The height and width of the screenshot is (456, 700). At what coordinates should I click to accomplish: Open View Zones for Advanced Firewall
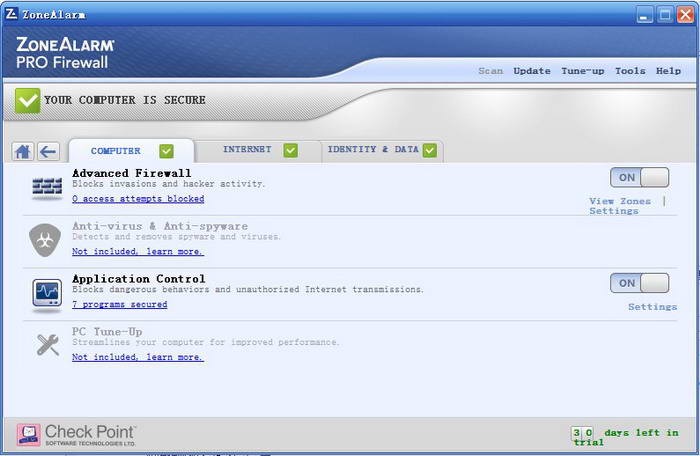point(620,201)
